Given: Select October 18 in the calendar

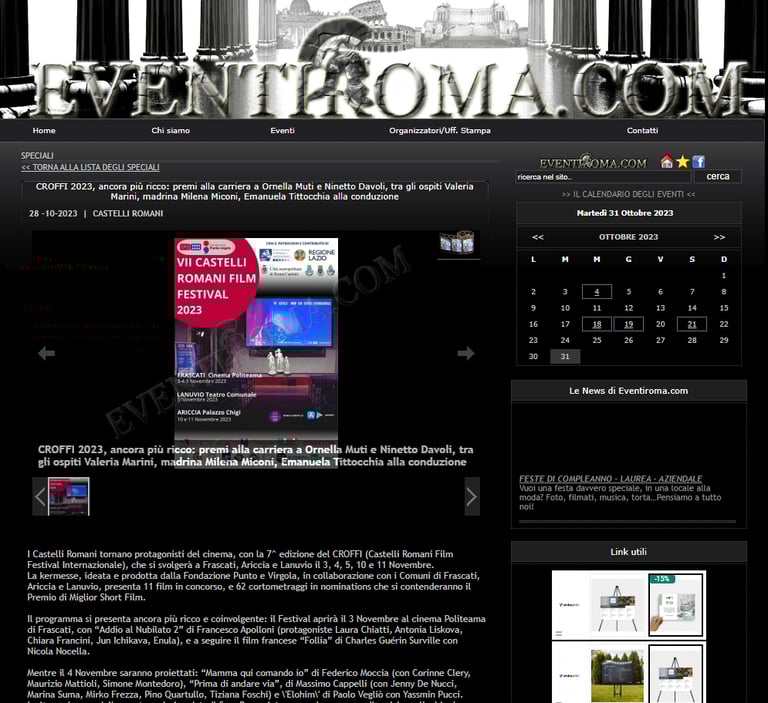Looking at the screenshot, I should (597, 324).
